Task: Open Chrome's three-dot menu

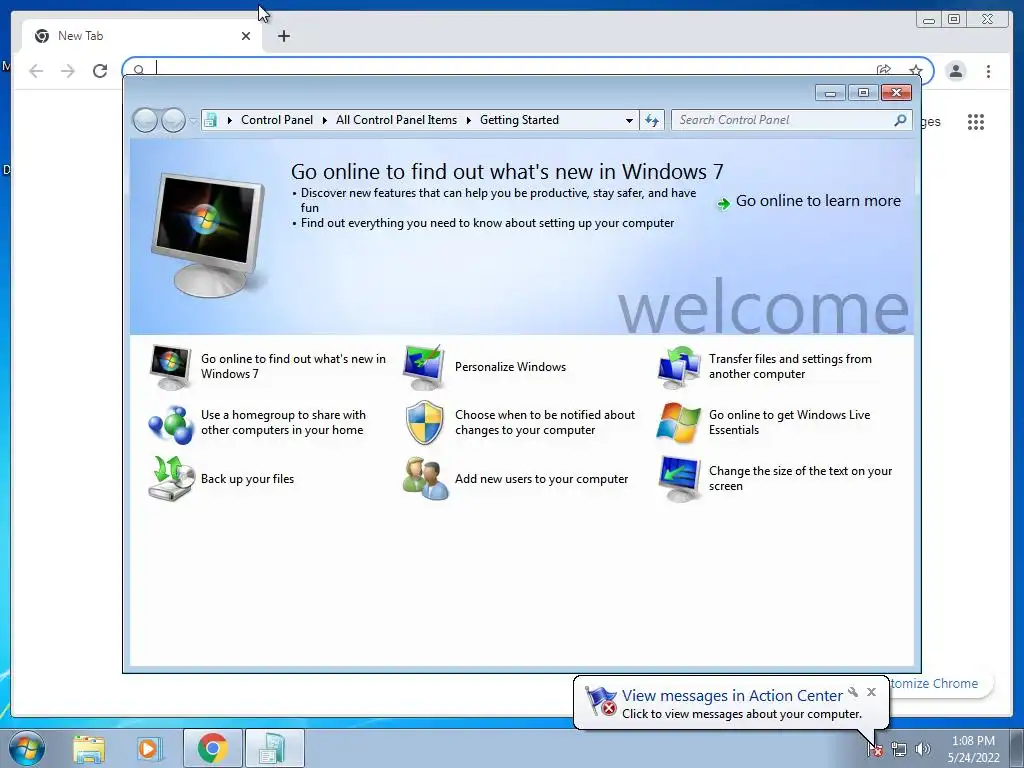Action: pos(988,71)
